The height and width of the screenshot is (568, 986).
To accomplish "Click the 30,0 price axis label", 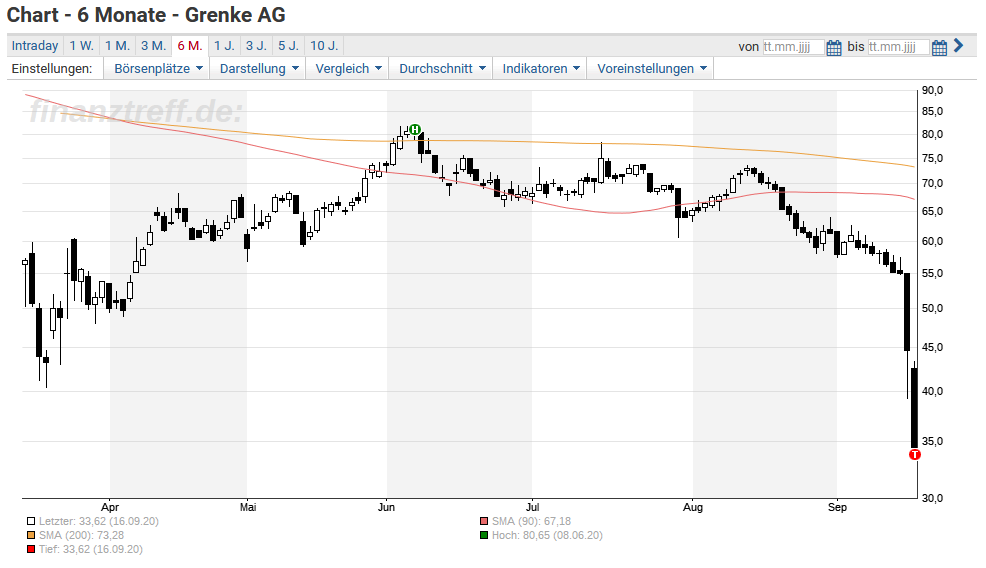I will 933,498.
